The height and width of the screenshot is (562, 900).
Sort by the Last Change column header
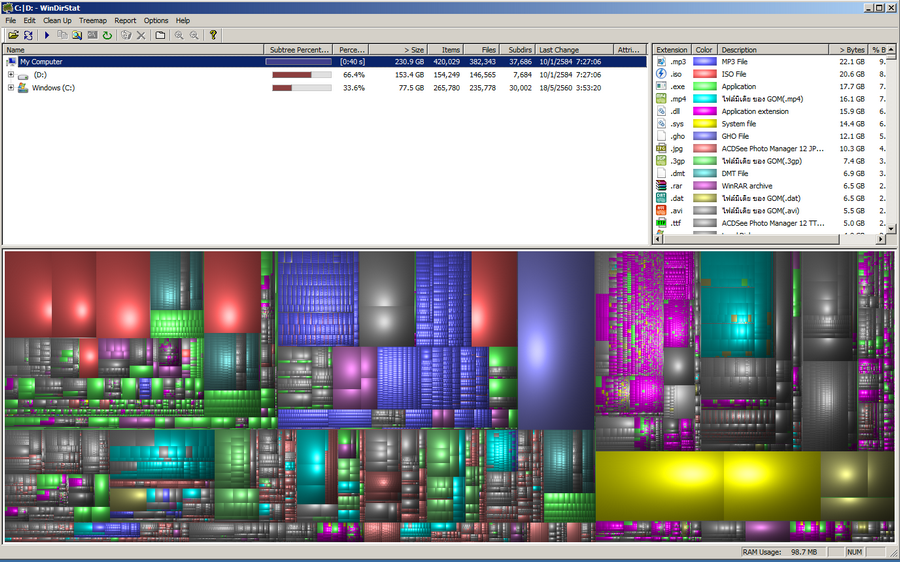click(575, 50)
